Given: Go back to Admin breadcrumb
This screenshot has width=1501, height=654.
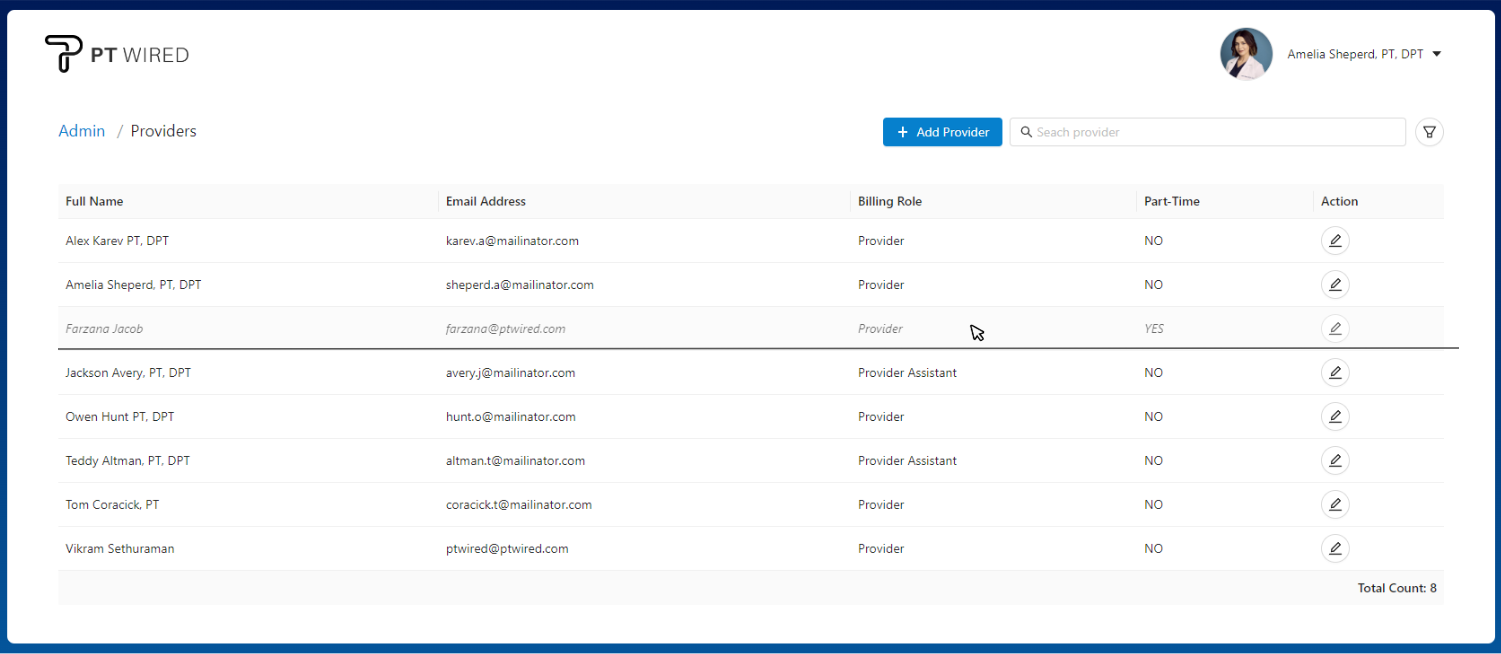Looking at the screenshot, I should click(82, 131).
